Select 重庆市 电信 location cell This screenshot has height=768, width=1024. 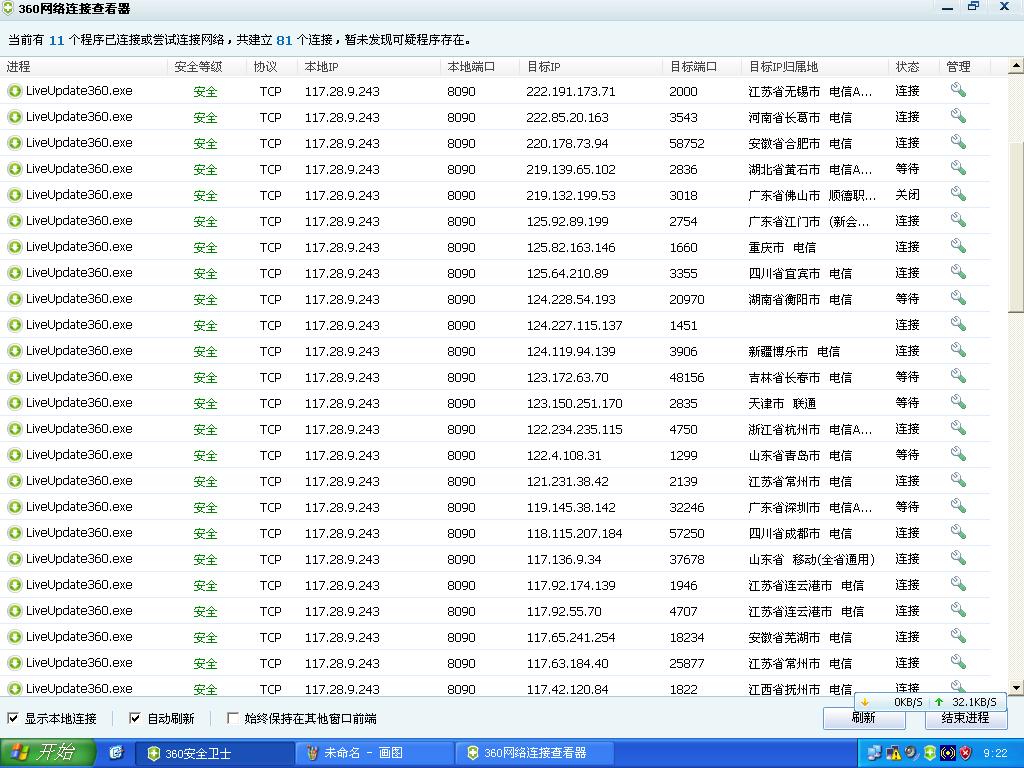(782, 248)
